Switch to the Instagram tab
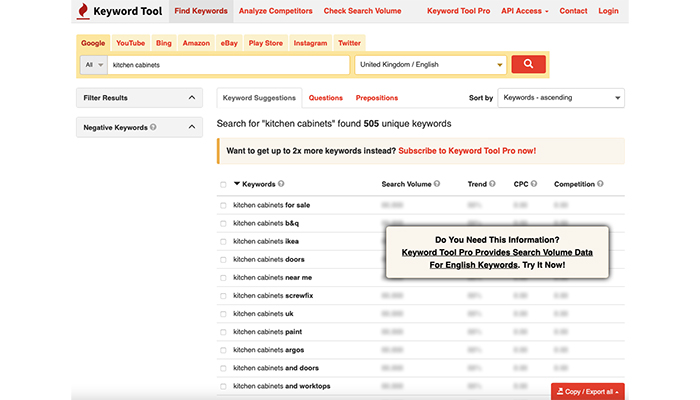700x400 pixels. 310,43
